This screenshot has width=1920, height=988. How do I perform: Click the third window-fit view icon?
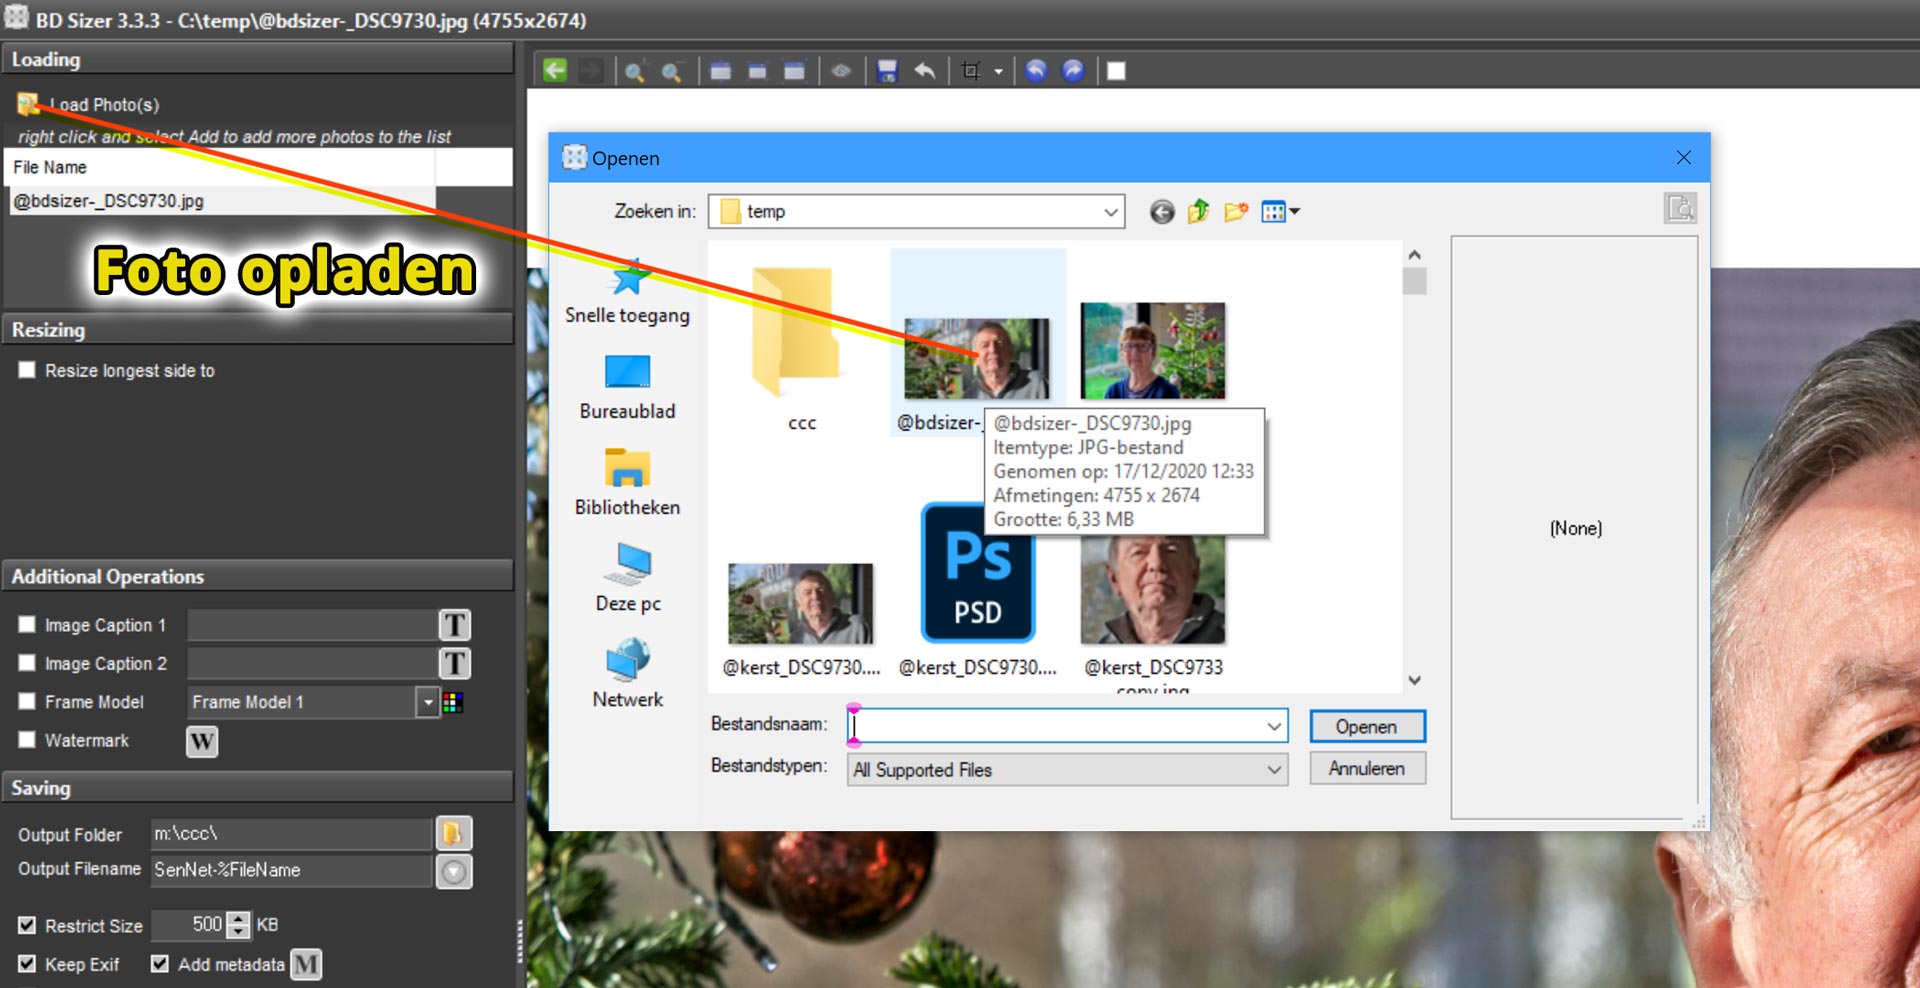point(794,71)
